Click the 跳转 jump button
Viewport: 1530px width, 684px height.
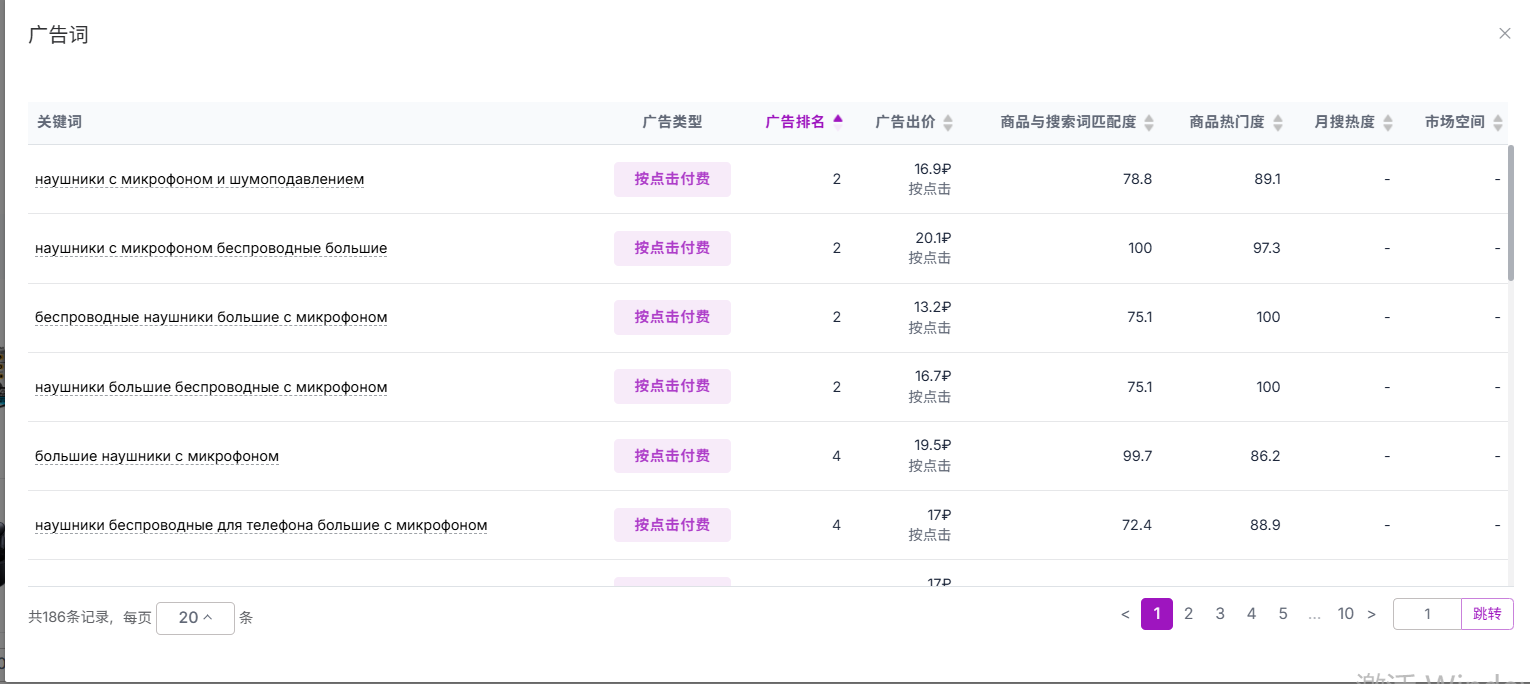click(x=1487, y=614)
